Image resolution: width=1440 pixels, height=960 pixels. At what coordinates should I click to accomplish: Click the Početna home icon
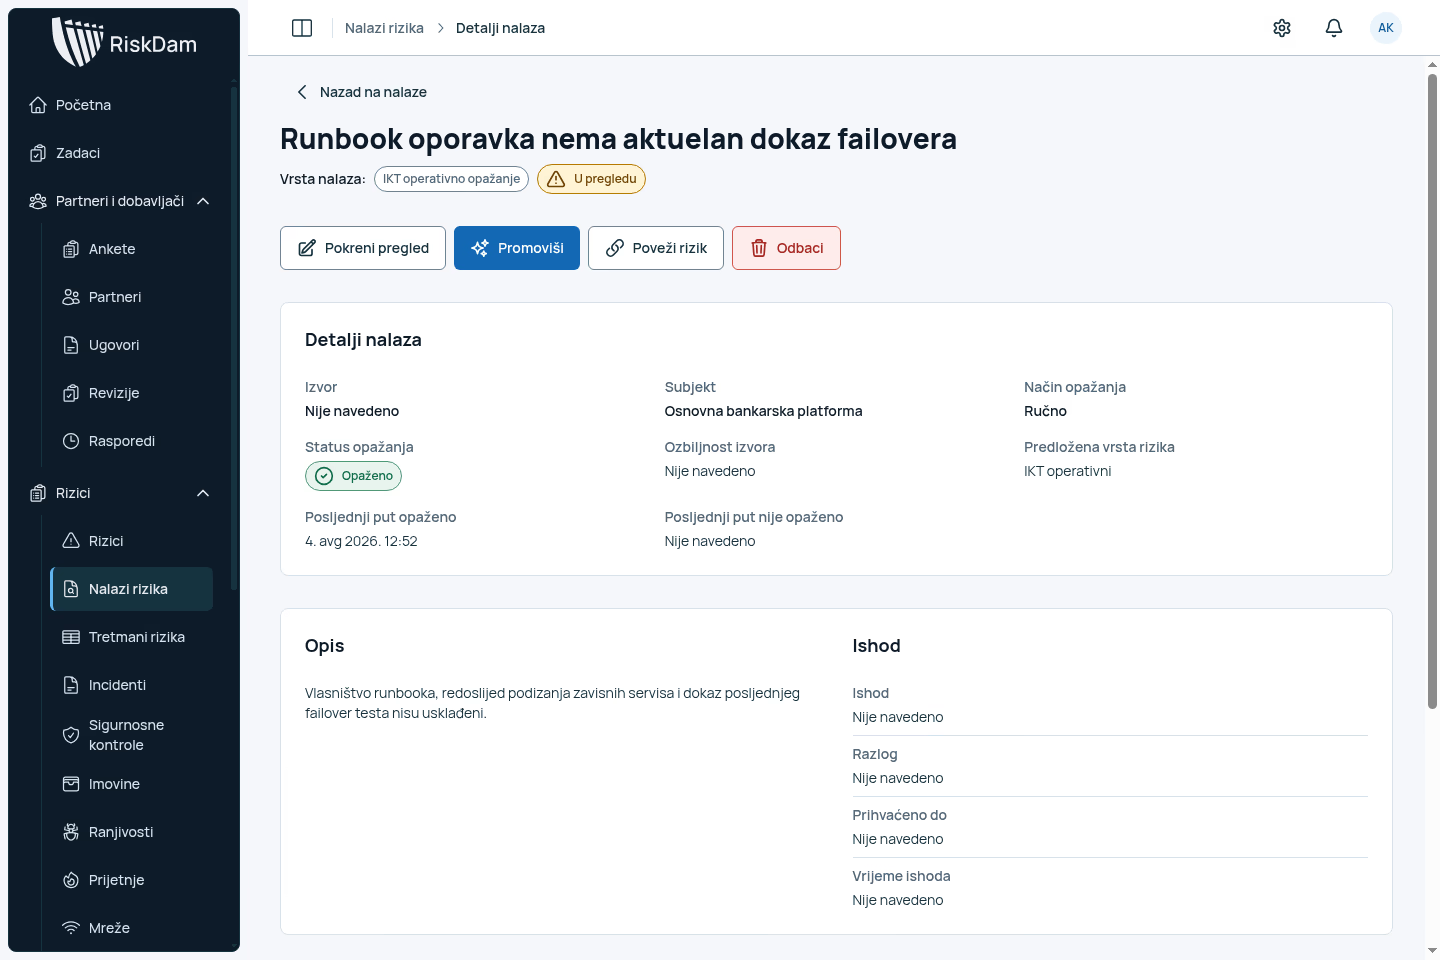point(38,105)
